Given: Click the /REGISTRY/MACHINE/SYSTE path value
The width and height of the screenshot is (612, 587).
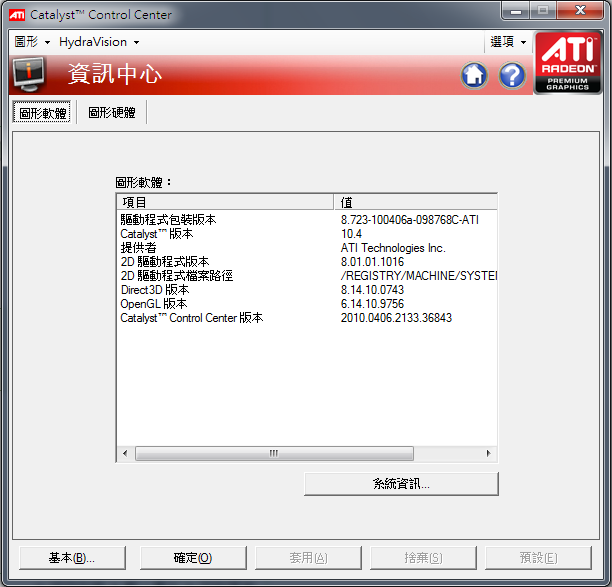Looking at the screenshot, I should [419, 276].
